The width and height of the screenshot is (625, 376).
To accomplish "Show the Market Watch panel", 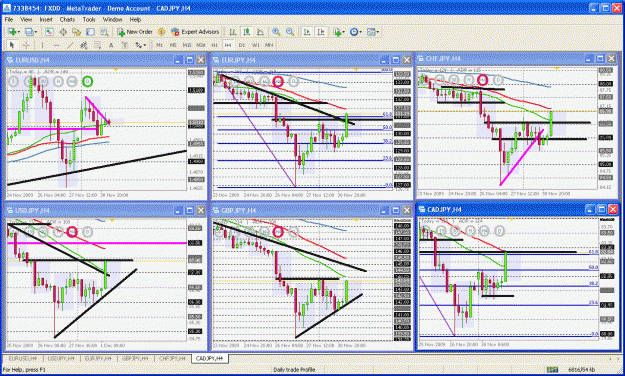I will (x=49, y=32).
